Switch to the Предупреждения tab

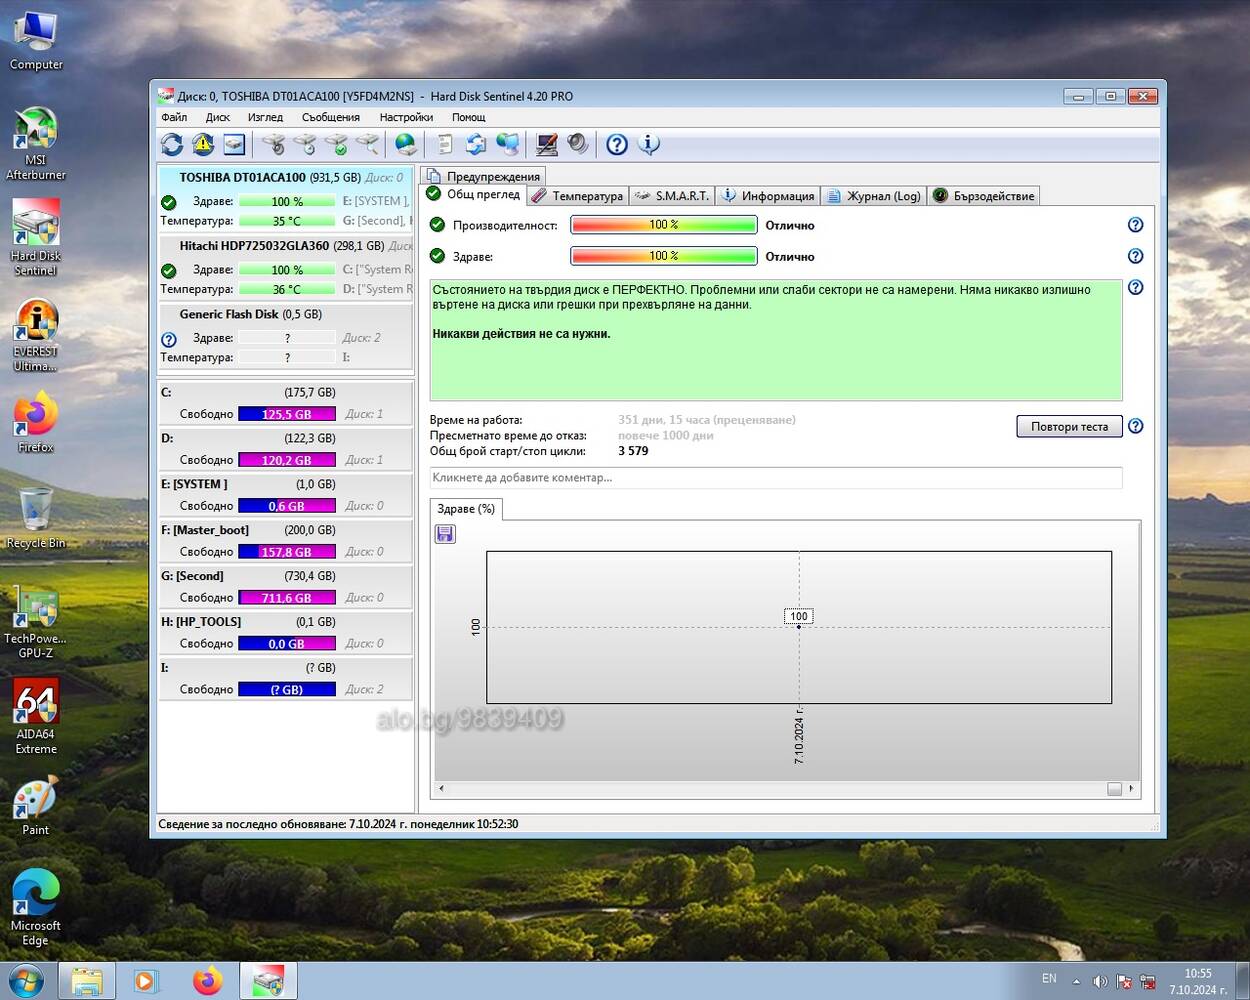pos(483,176)
